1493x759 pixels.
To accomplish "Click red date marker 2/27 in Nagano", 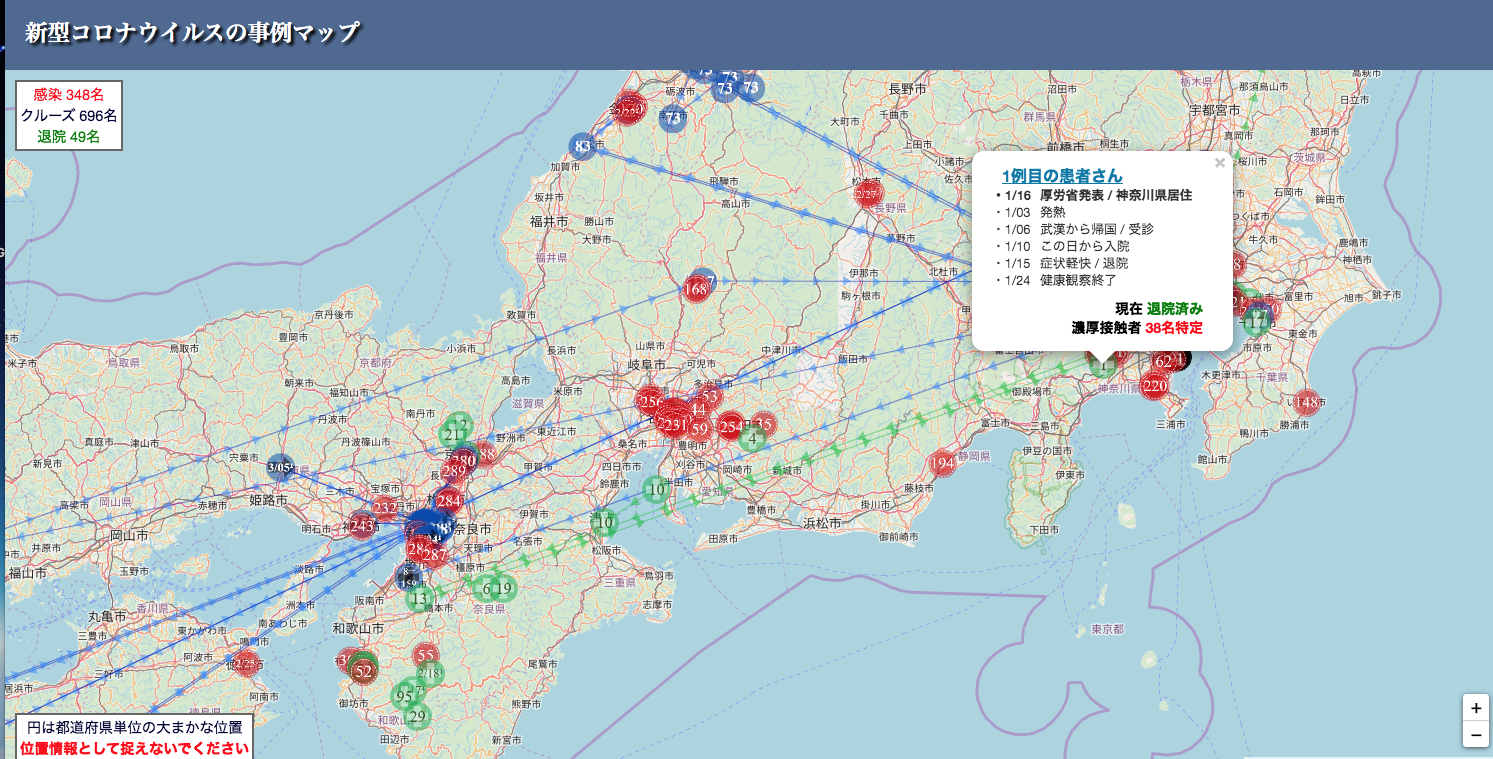I will coord(868,194).
